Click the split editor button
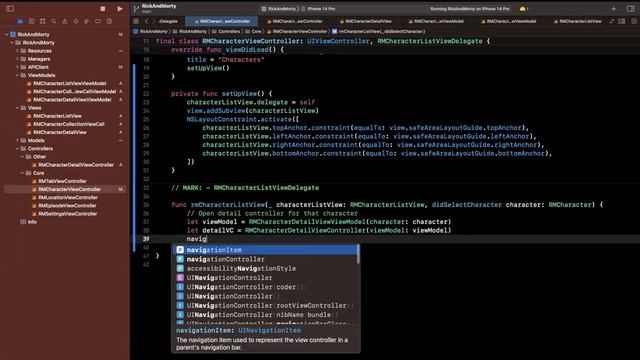 622,21
